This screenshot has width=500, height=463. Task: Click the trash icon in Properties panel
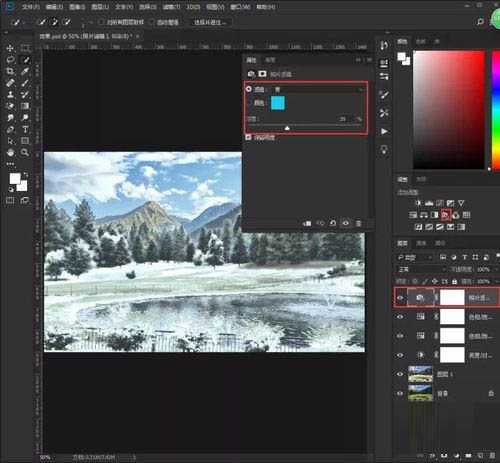[x=358, y=223]
